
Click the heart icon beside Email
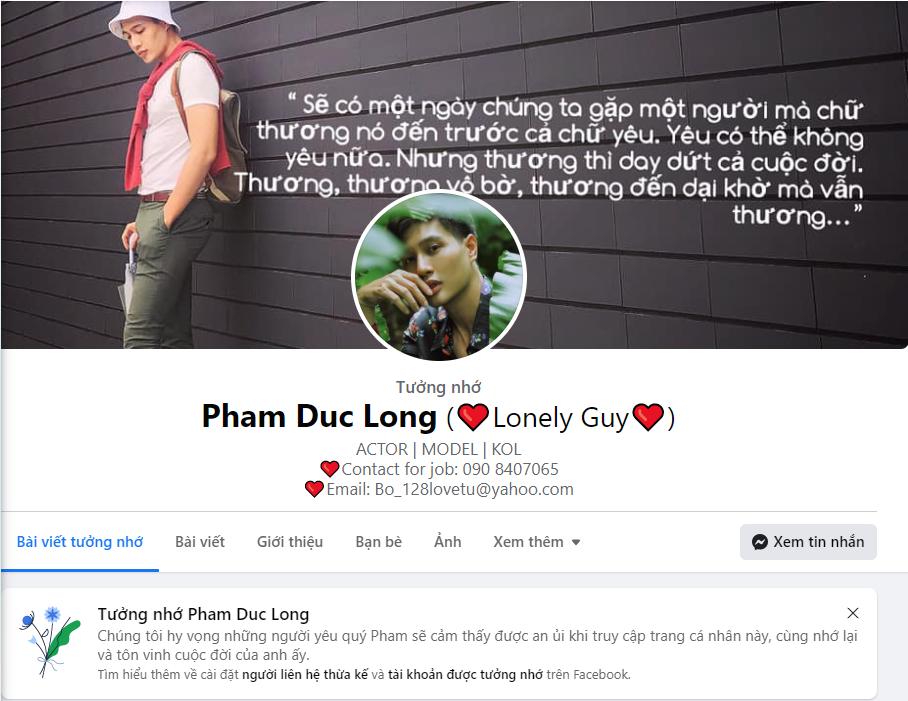coord(314,489)
